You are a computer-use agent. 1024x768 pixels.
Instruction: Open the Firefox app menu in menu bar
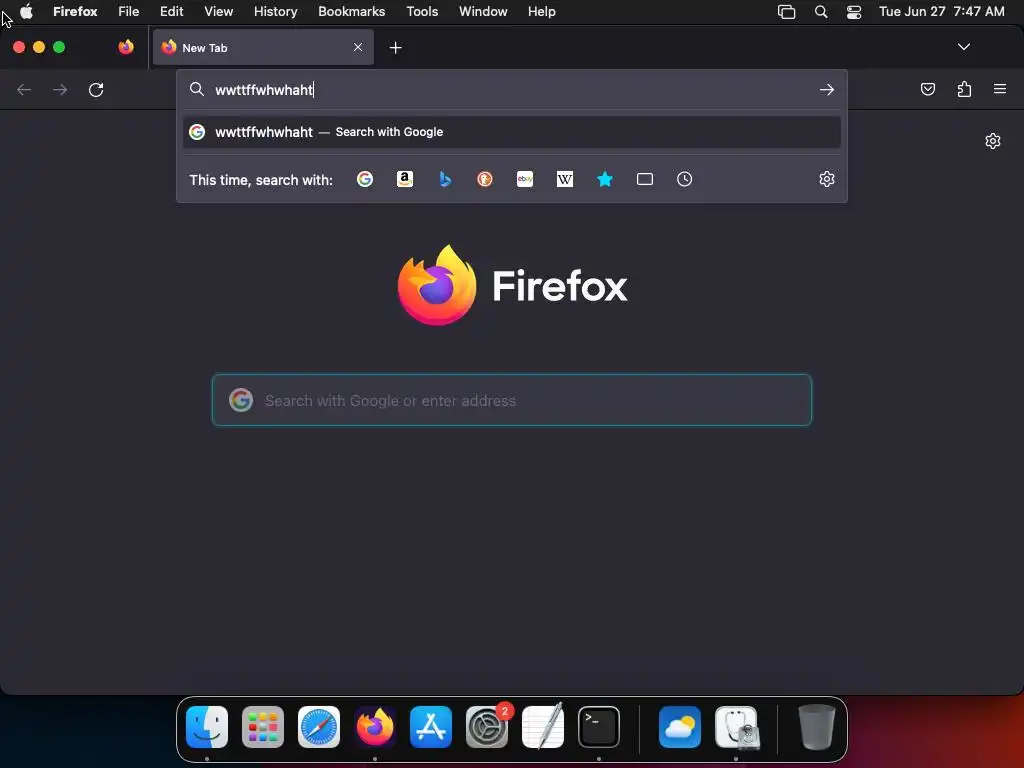coord(75,11)
